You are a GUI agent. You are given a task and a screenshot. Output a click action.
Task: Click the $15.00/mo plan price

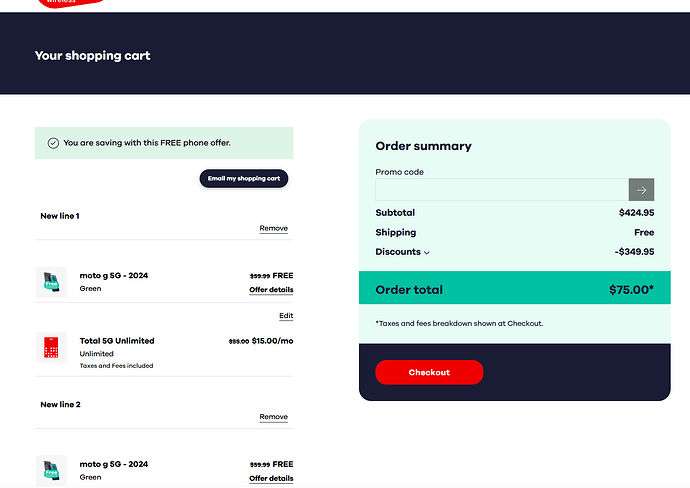pyautogui.click(x=272, y=341)
